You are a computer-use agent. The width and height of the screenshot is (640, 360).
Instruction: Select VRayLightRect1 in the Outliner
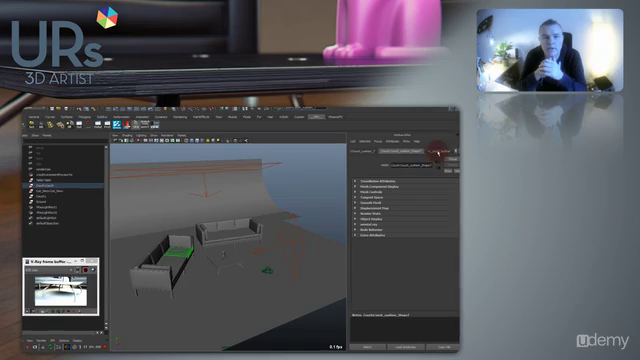47,207
